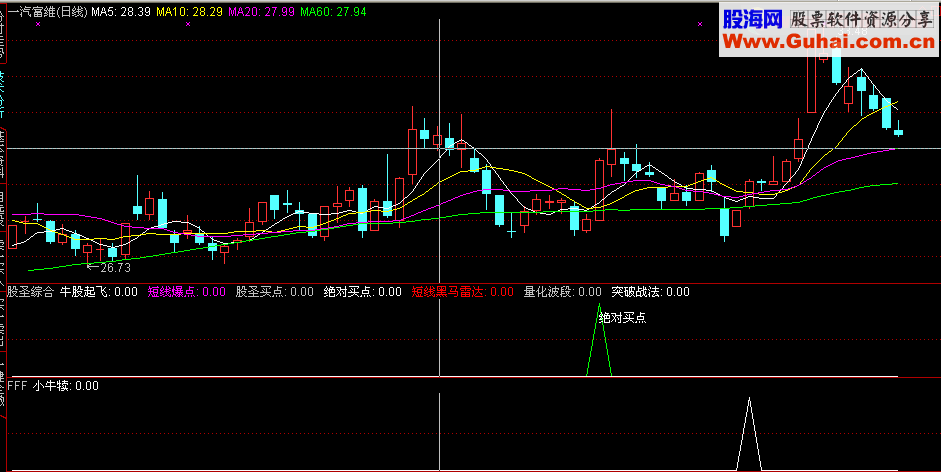Click the 绝对买点 label beside the green spike
Viewport: 941px width, 472px height.
pos(622,318)
